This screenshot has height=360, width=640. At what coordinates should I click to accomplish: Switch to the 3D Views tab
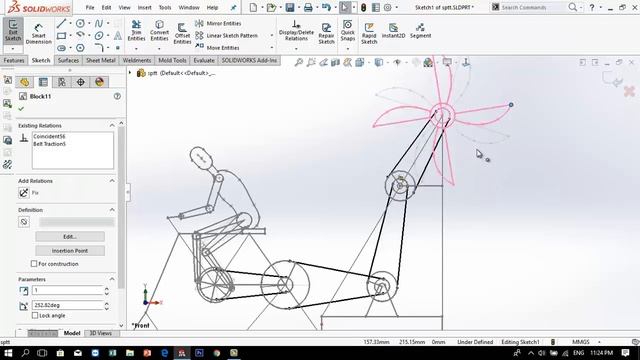click(100, 333)
